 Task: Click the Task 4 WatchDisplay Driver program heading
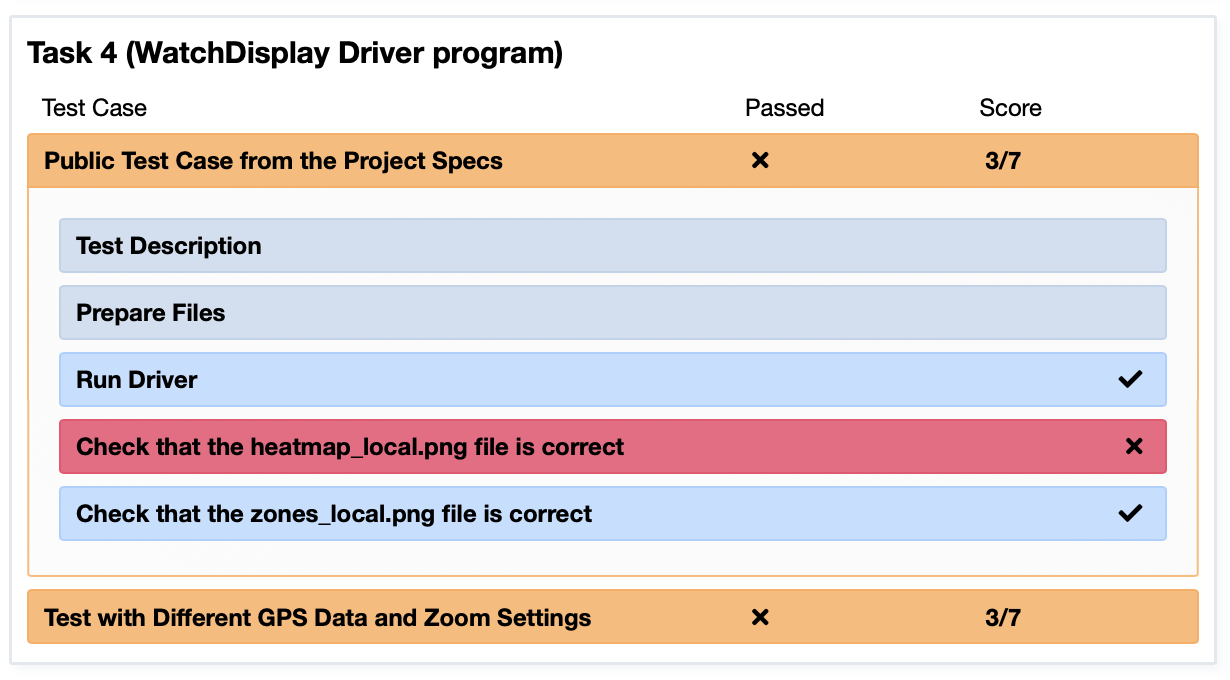295,54
